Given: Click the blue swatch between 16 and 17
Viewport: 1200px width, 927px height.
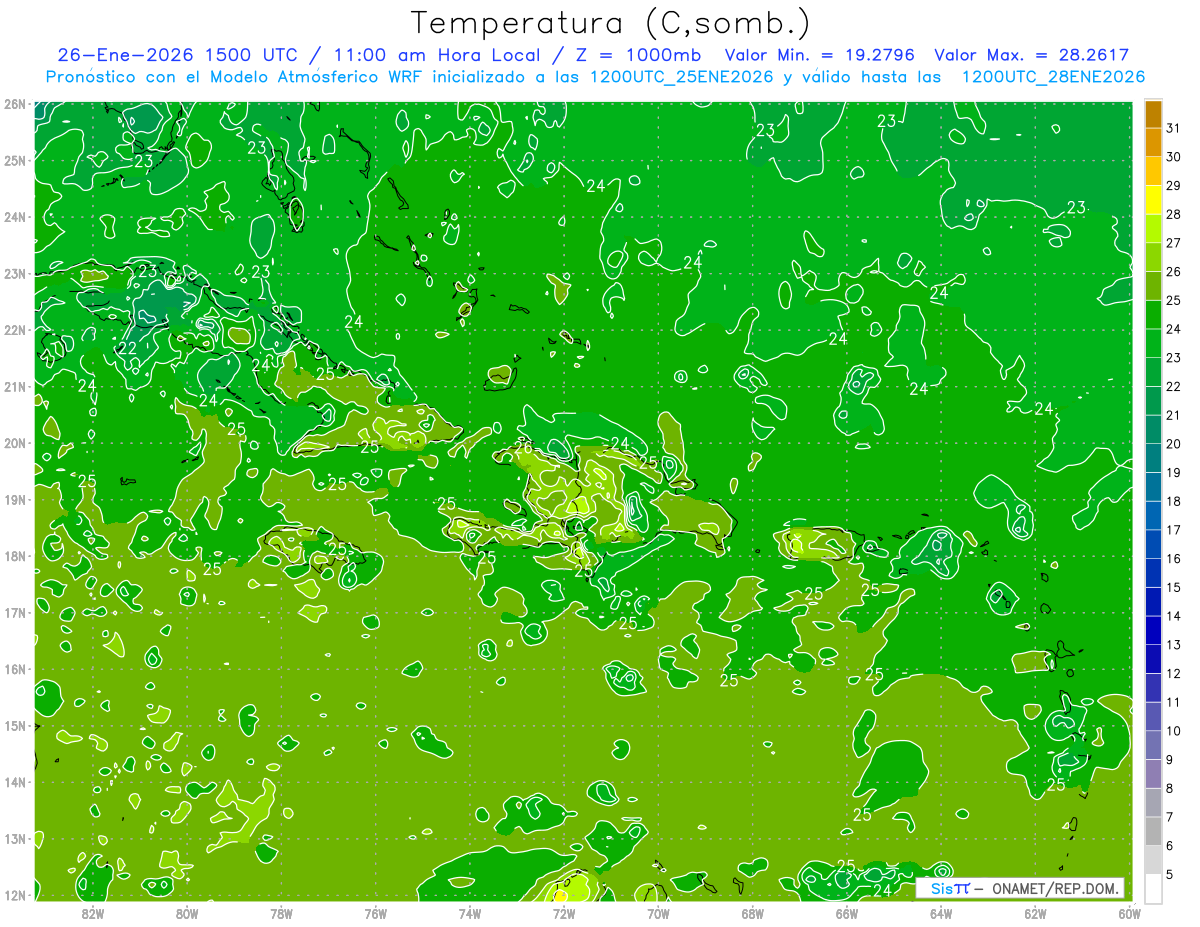Looking at the screenshot, I should [1153, 545].
